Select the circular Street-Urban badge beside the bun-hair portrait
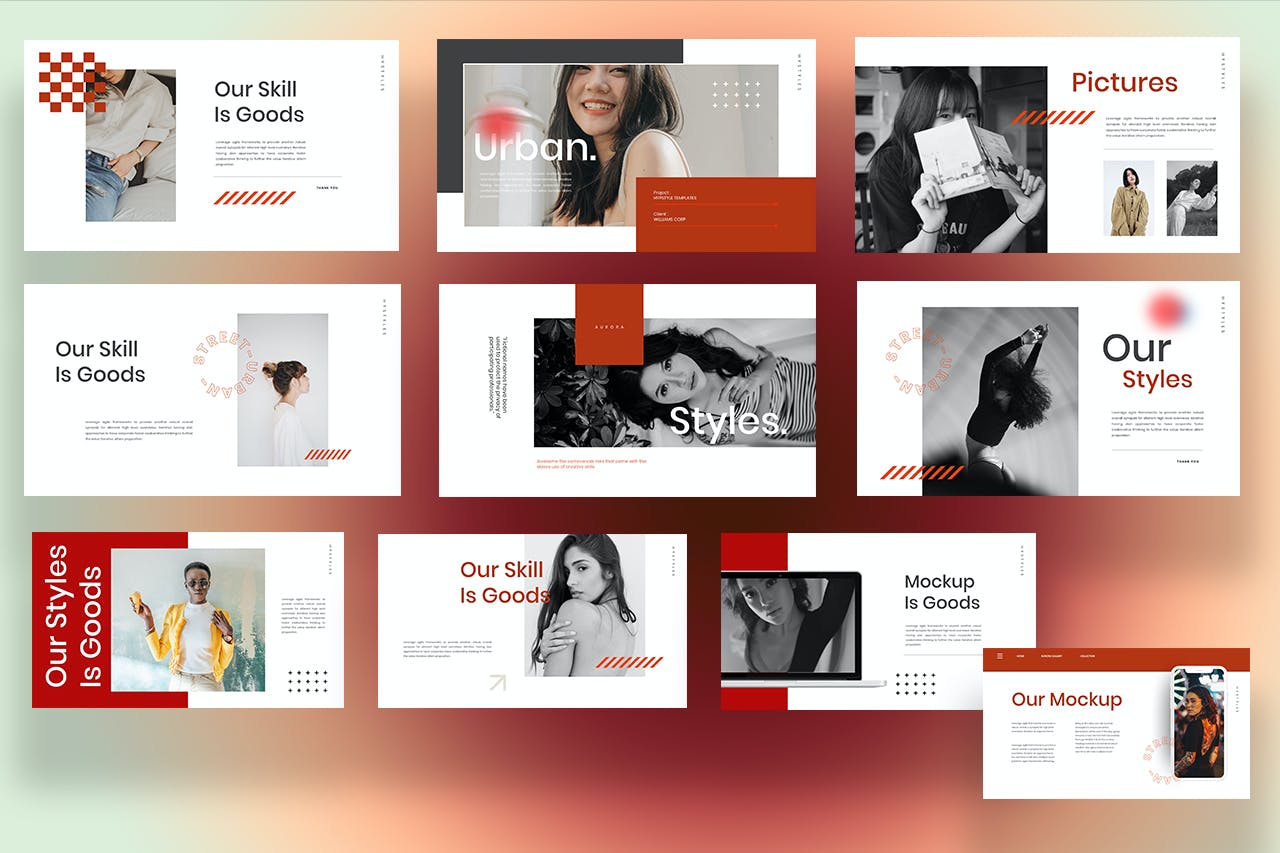This screenshot has width=1280, height=853. coord(224,367)
